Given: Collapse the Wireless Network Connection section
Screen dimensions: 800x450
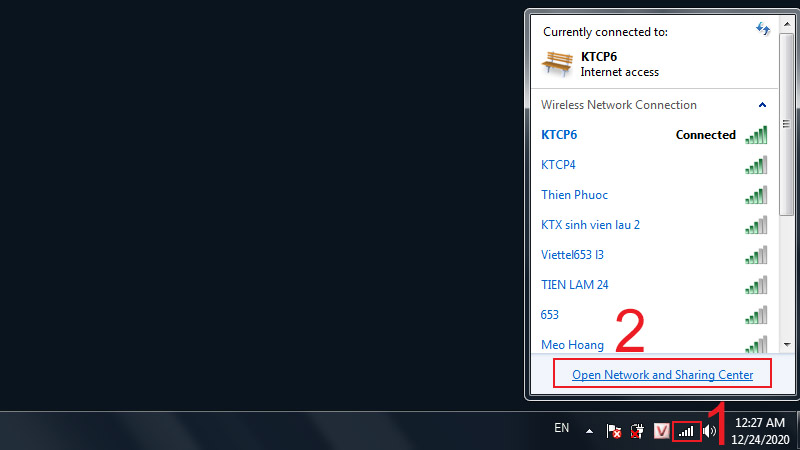Looking at the screenshot, I should (762, 105).
